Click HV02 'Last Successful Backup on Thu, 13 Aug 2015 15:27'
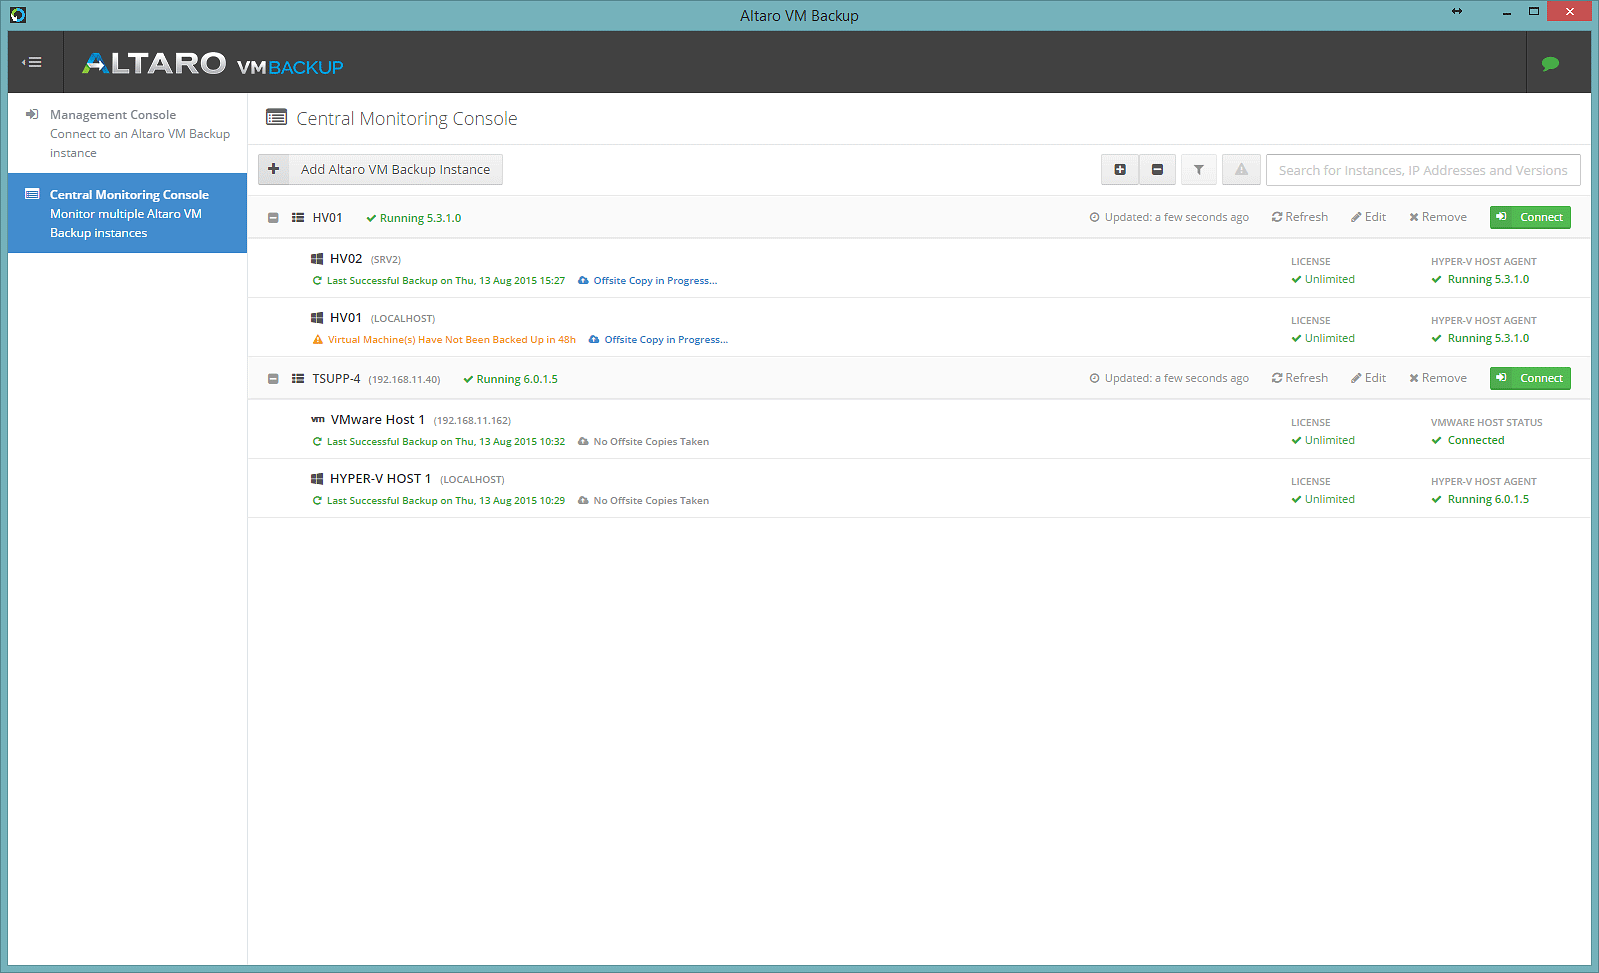This screenshot has width=1599, height=973. point(446,281)
